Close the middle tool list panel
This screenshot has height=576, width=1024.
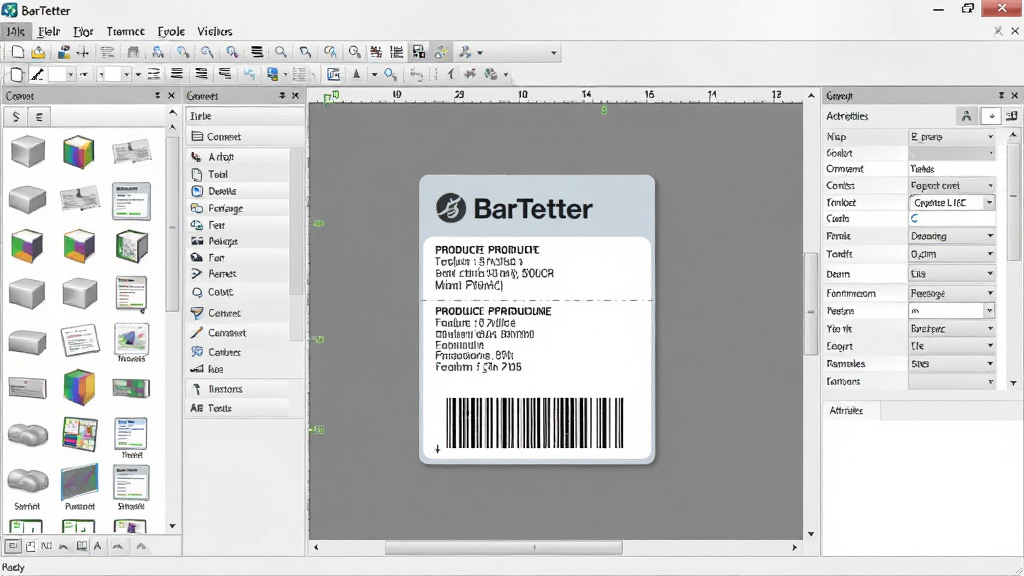tap(295, 95)
